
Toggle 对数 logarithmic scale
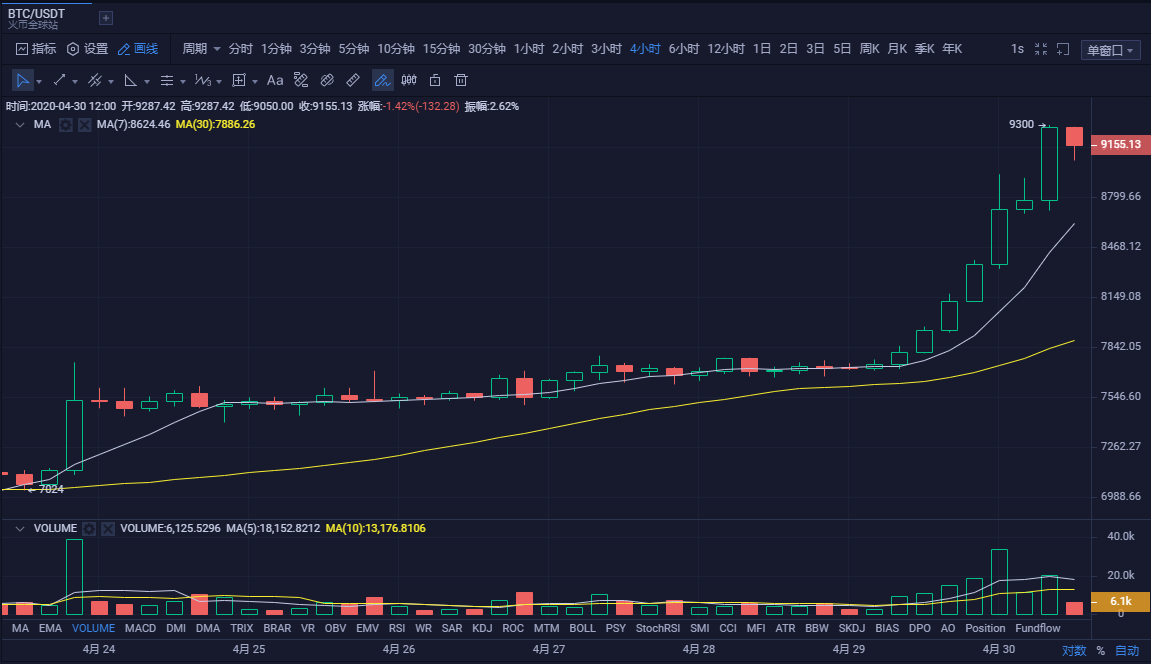1073,650
